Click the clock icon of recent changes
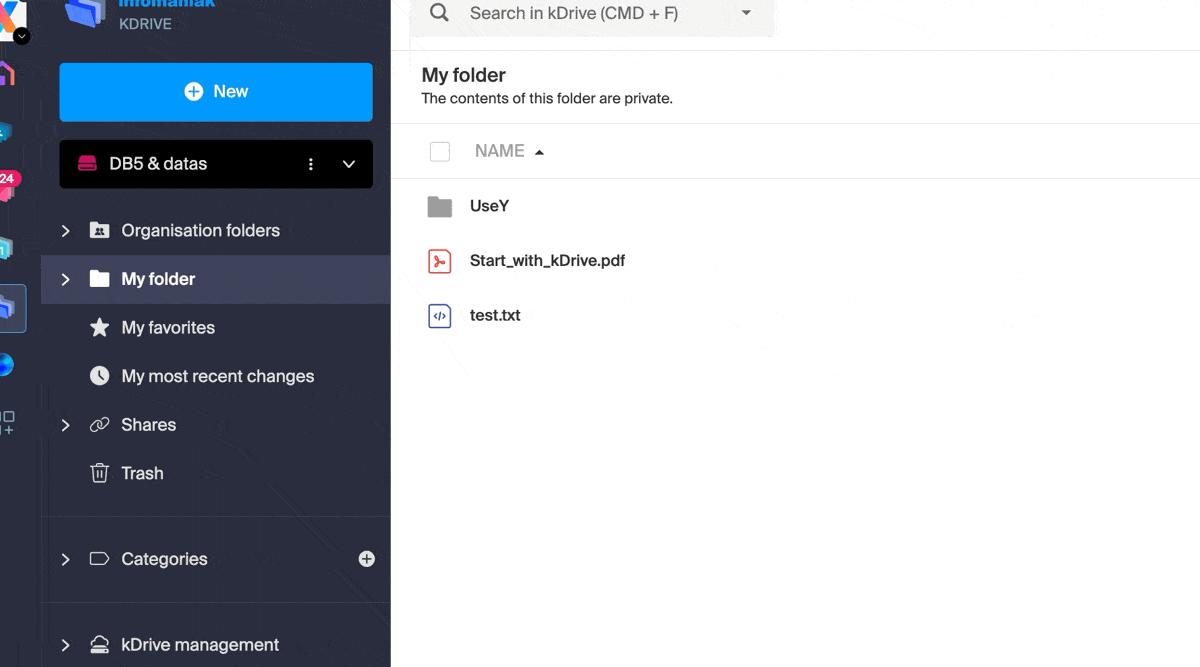1200x667 pixels. pyautogui.click(x=99, y=376)
